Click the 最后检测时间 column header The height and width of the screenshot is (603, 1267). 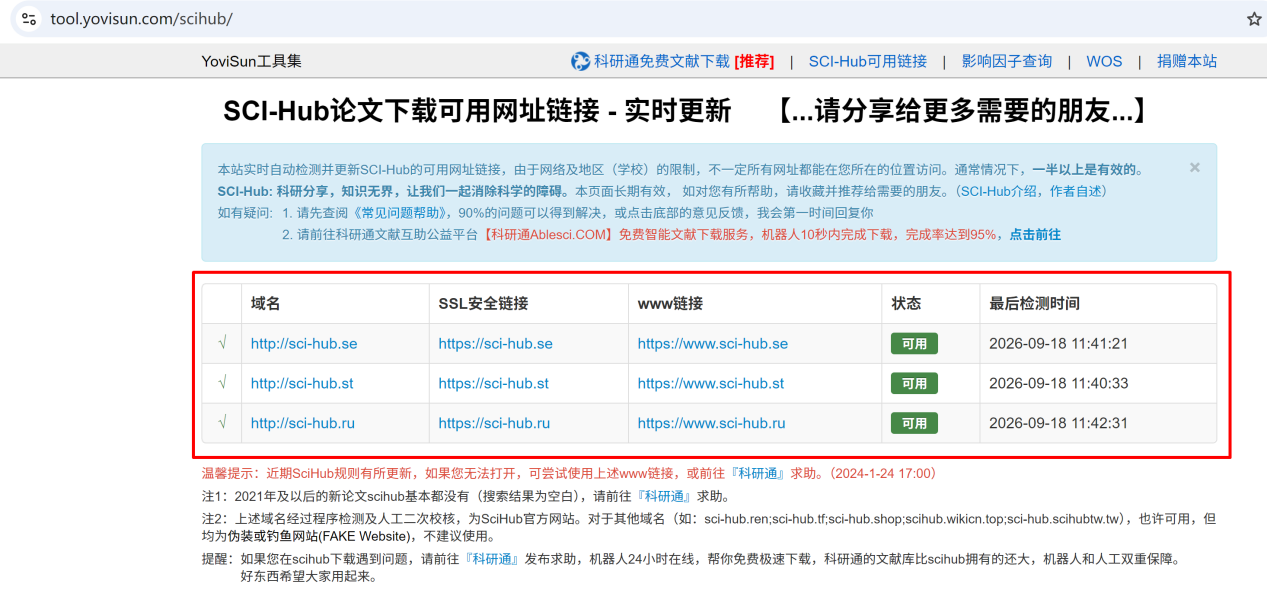pyautogui.click(x=1034, y=303)
